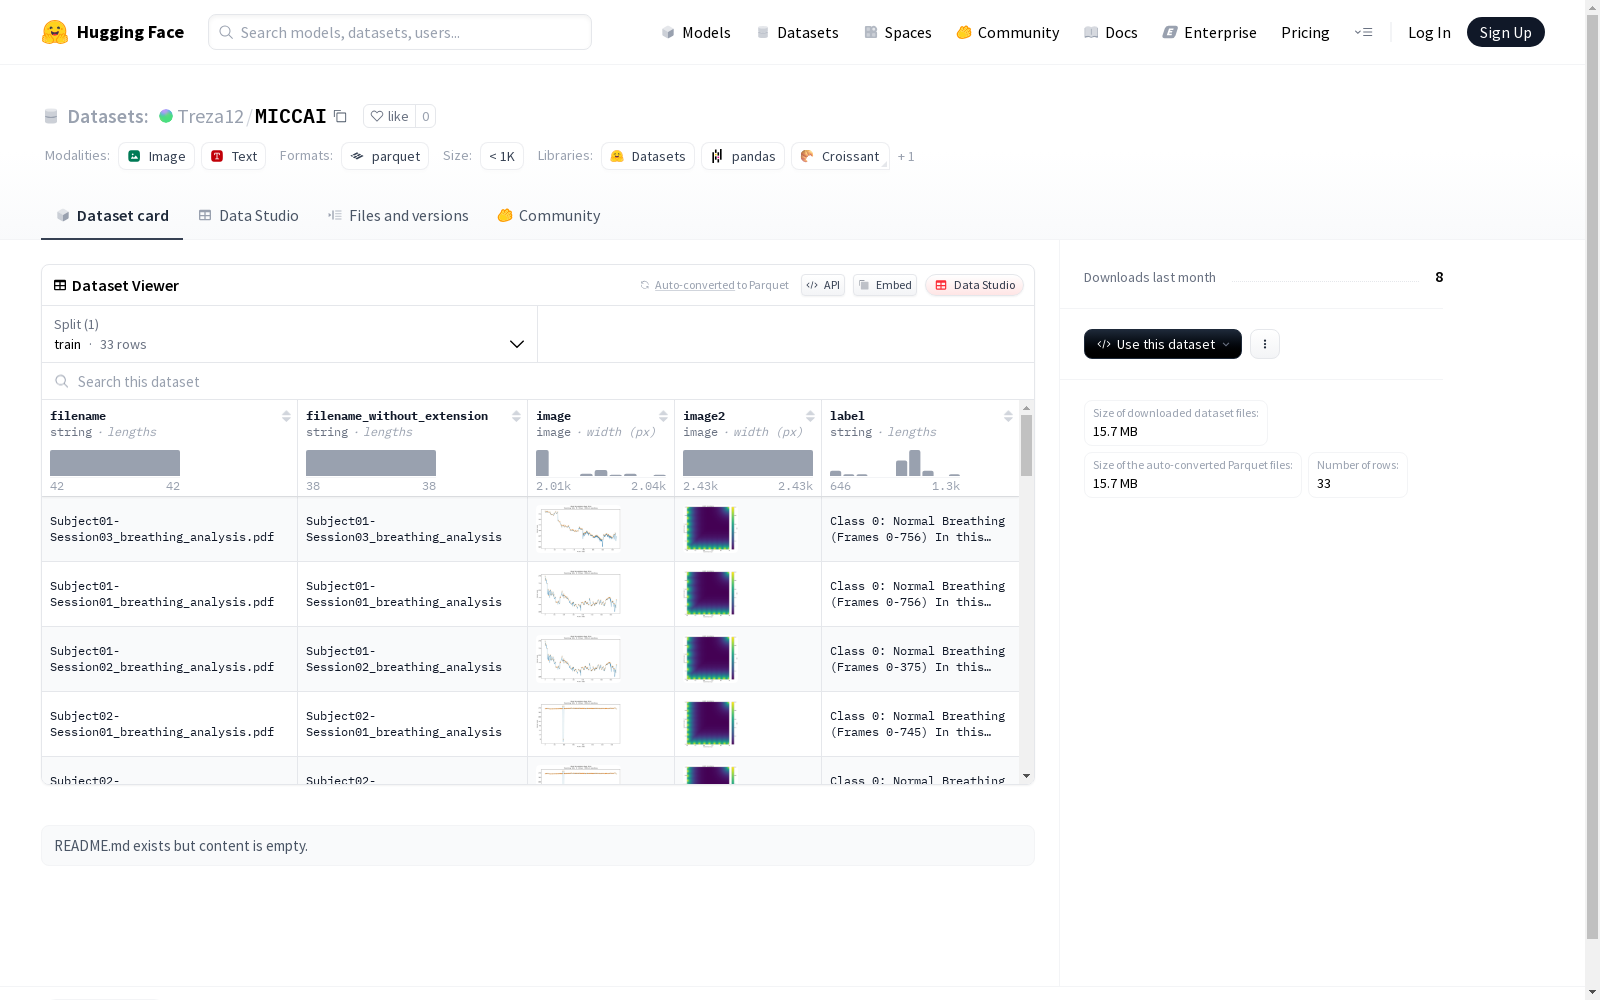1600x1000 pixels.
Task: Click the Hugging Face logo icon
Action: click(x=55, y=32)
